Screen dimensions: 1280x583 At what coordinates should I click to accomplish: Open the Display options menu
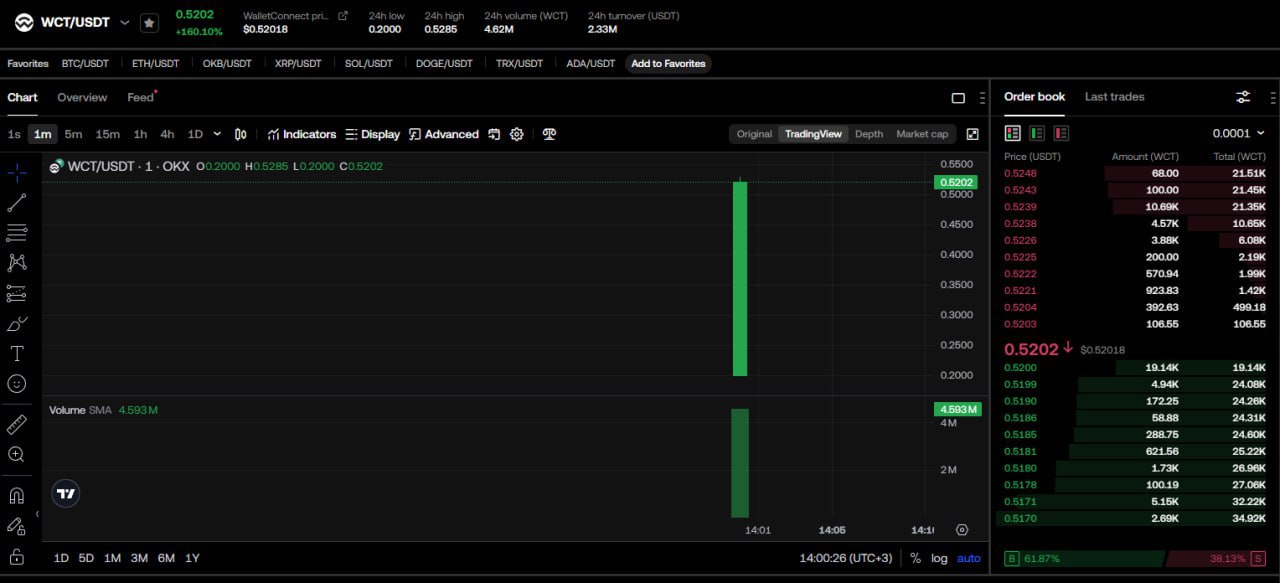click(372, 134)
